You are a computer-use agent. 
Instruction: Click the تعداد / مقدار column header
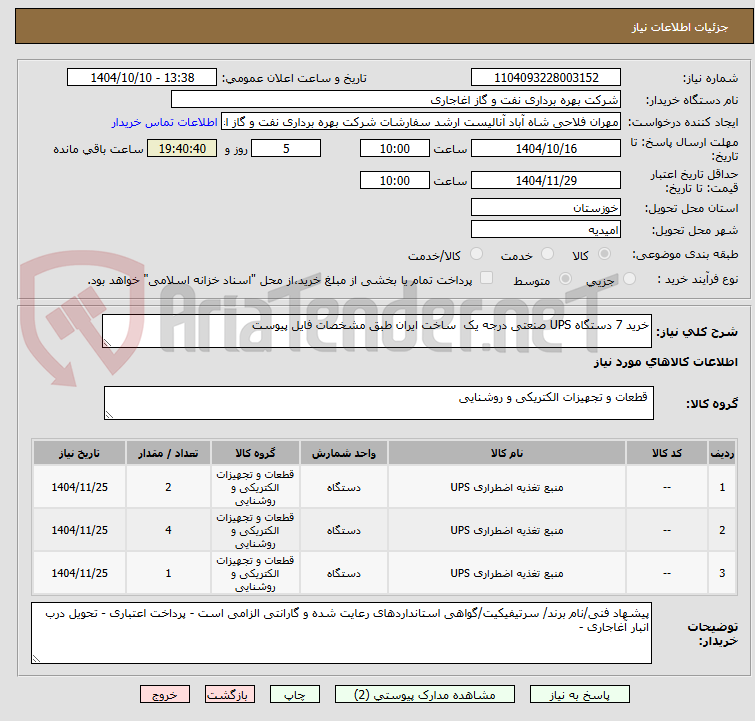(x=168, y=453)
